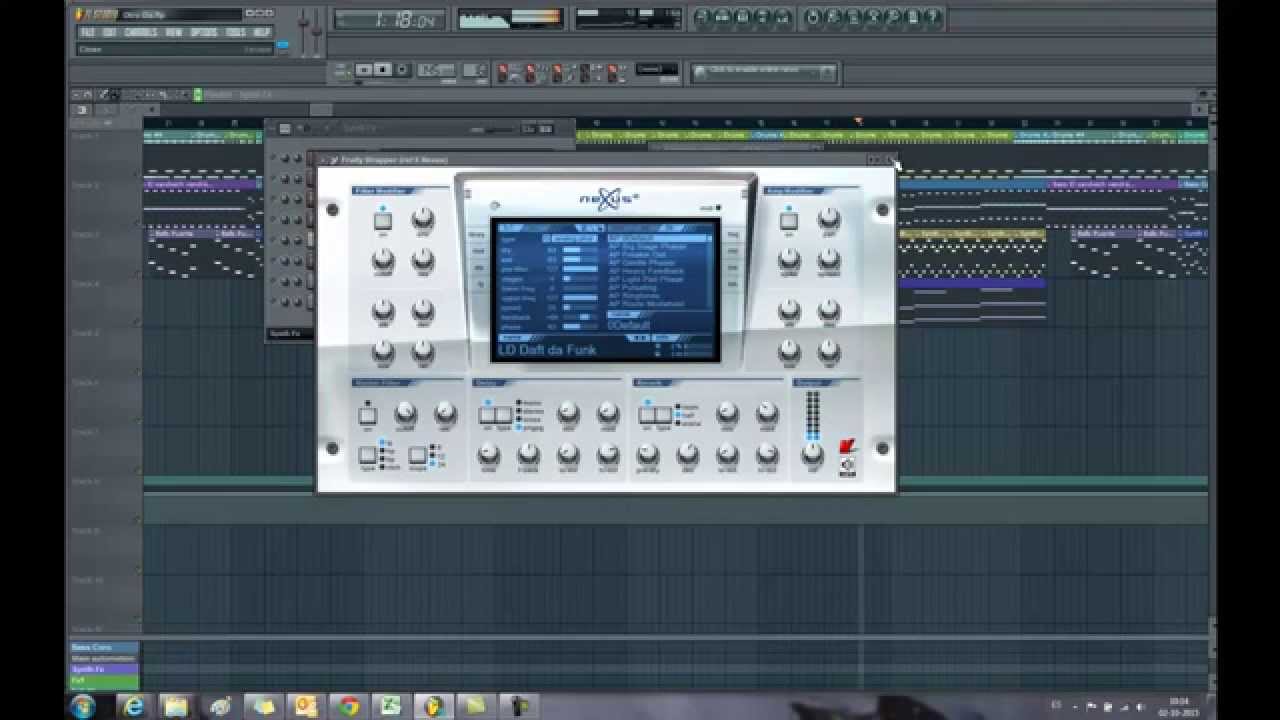Toggle the Master Filter on button

(x=368, y=414)
